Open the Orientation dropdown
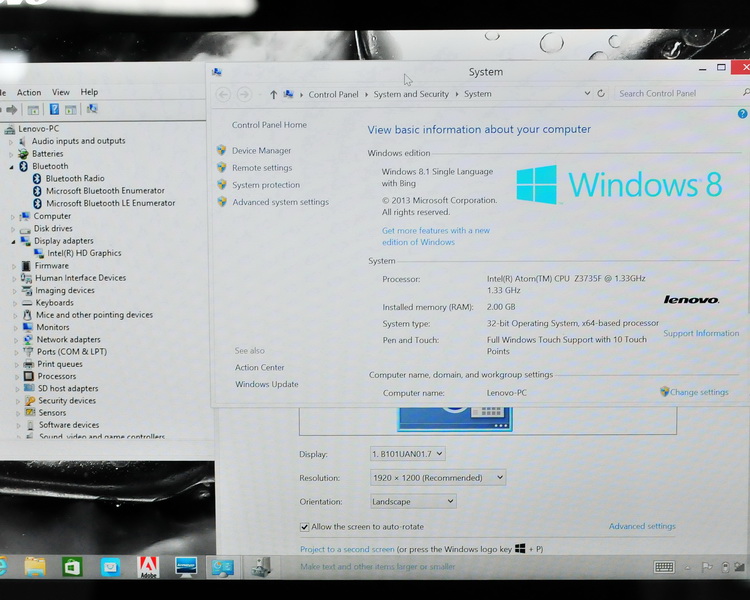Viewport: 750px width, 600px height. point(413,501)
